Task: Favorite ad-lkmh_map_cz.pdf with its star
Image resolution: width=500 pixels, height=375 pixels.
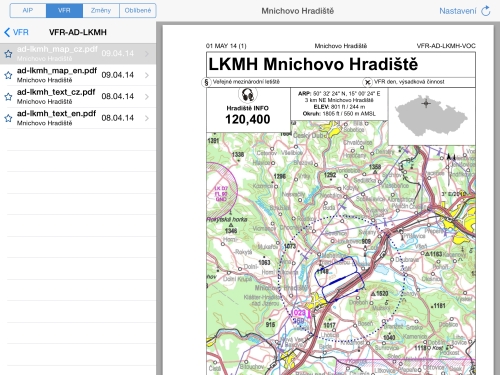Action: (x=8, y=54)
